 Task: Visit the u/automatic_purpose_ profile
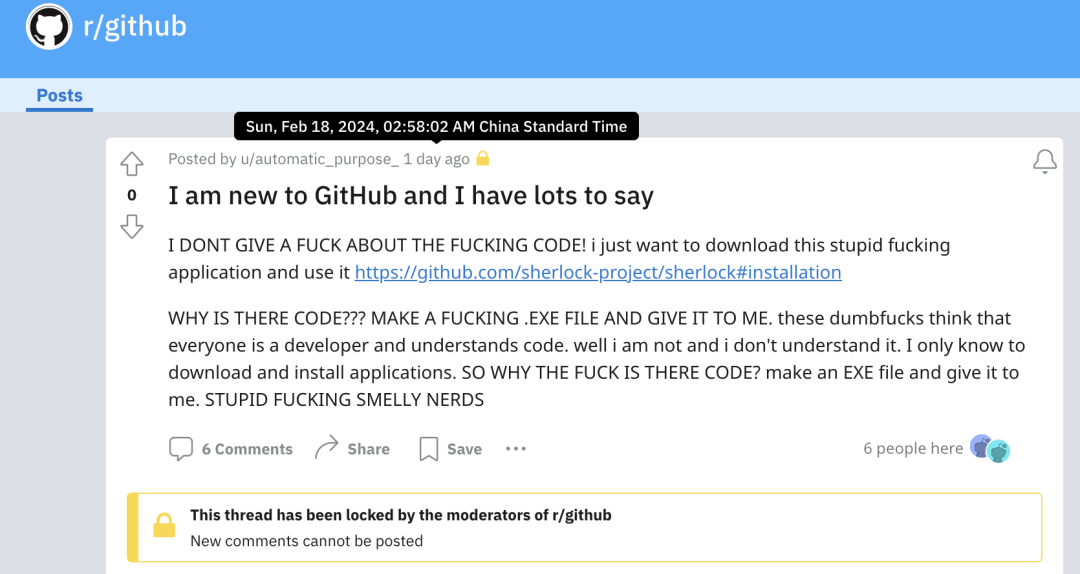[x=320, y=159]
